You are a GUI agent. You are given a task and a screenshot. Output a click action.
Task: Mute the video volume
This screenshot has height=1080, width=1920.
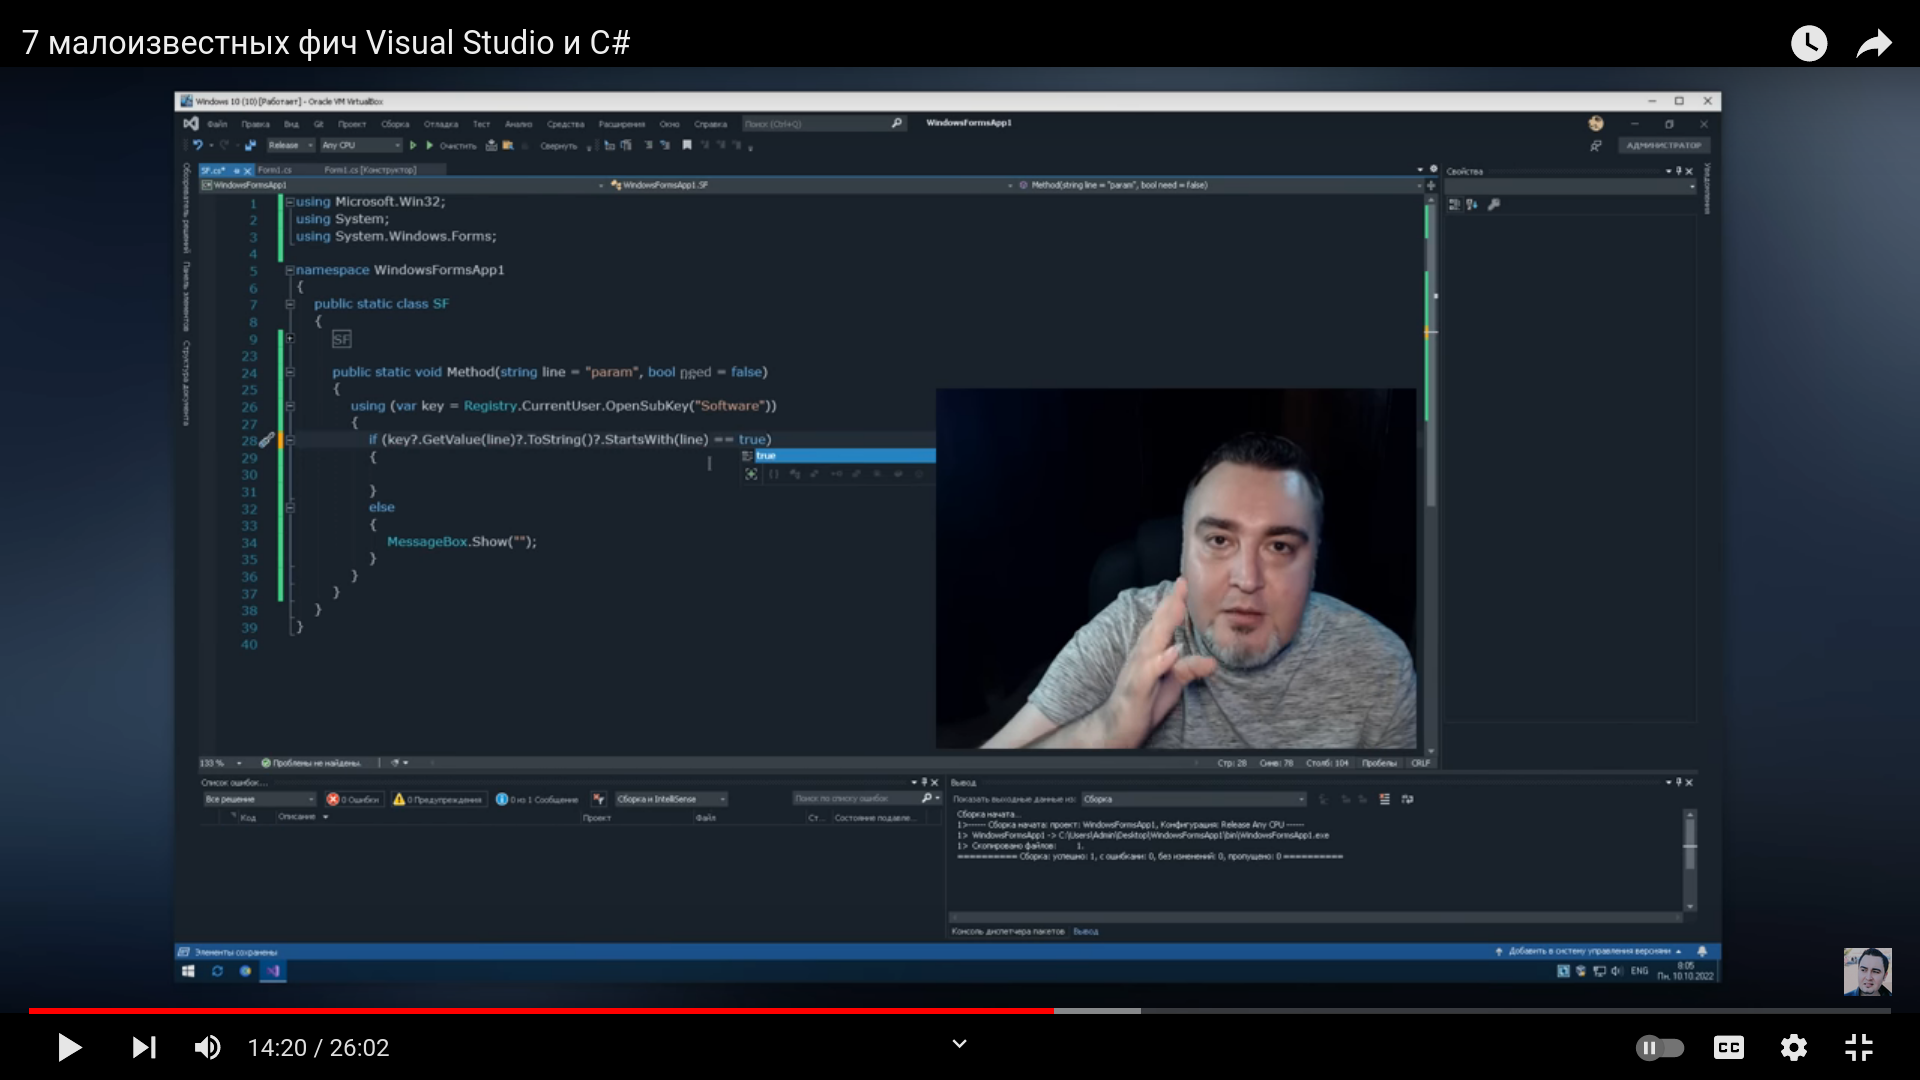[x=207, y=1047]
